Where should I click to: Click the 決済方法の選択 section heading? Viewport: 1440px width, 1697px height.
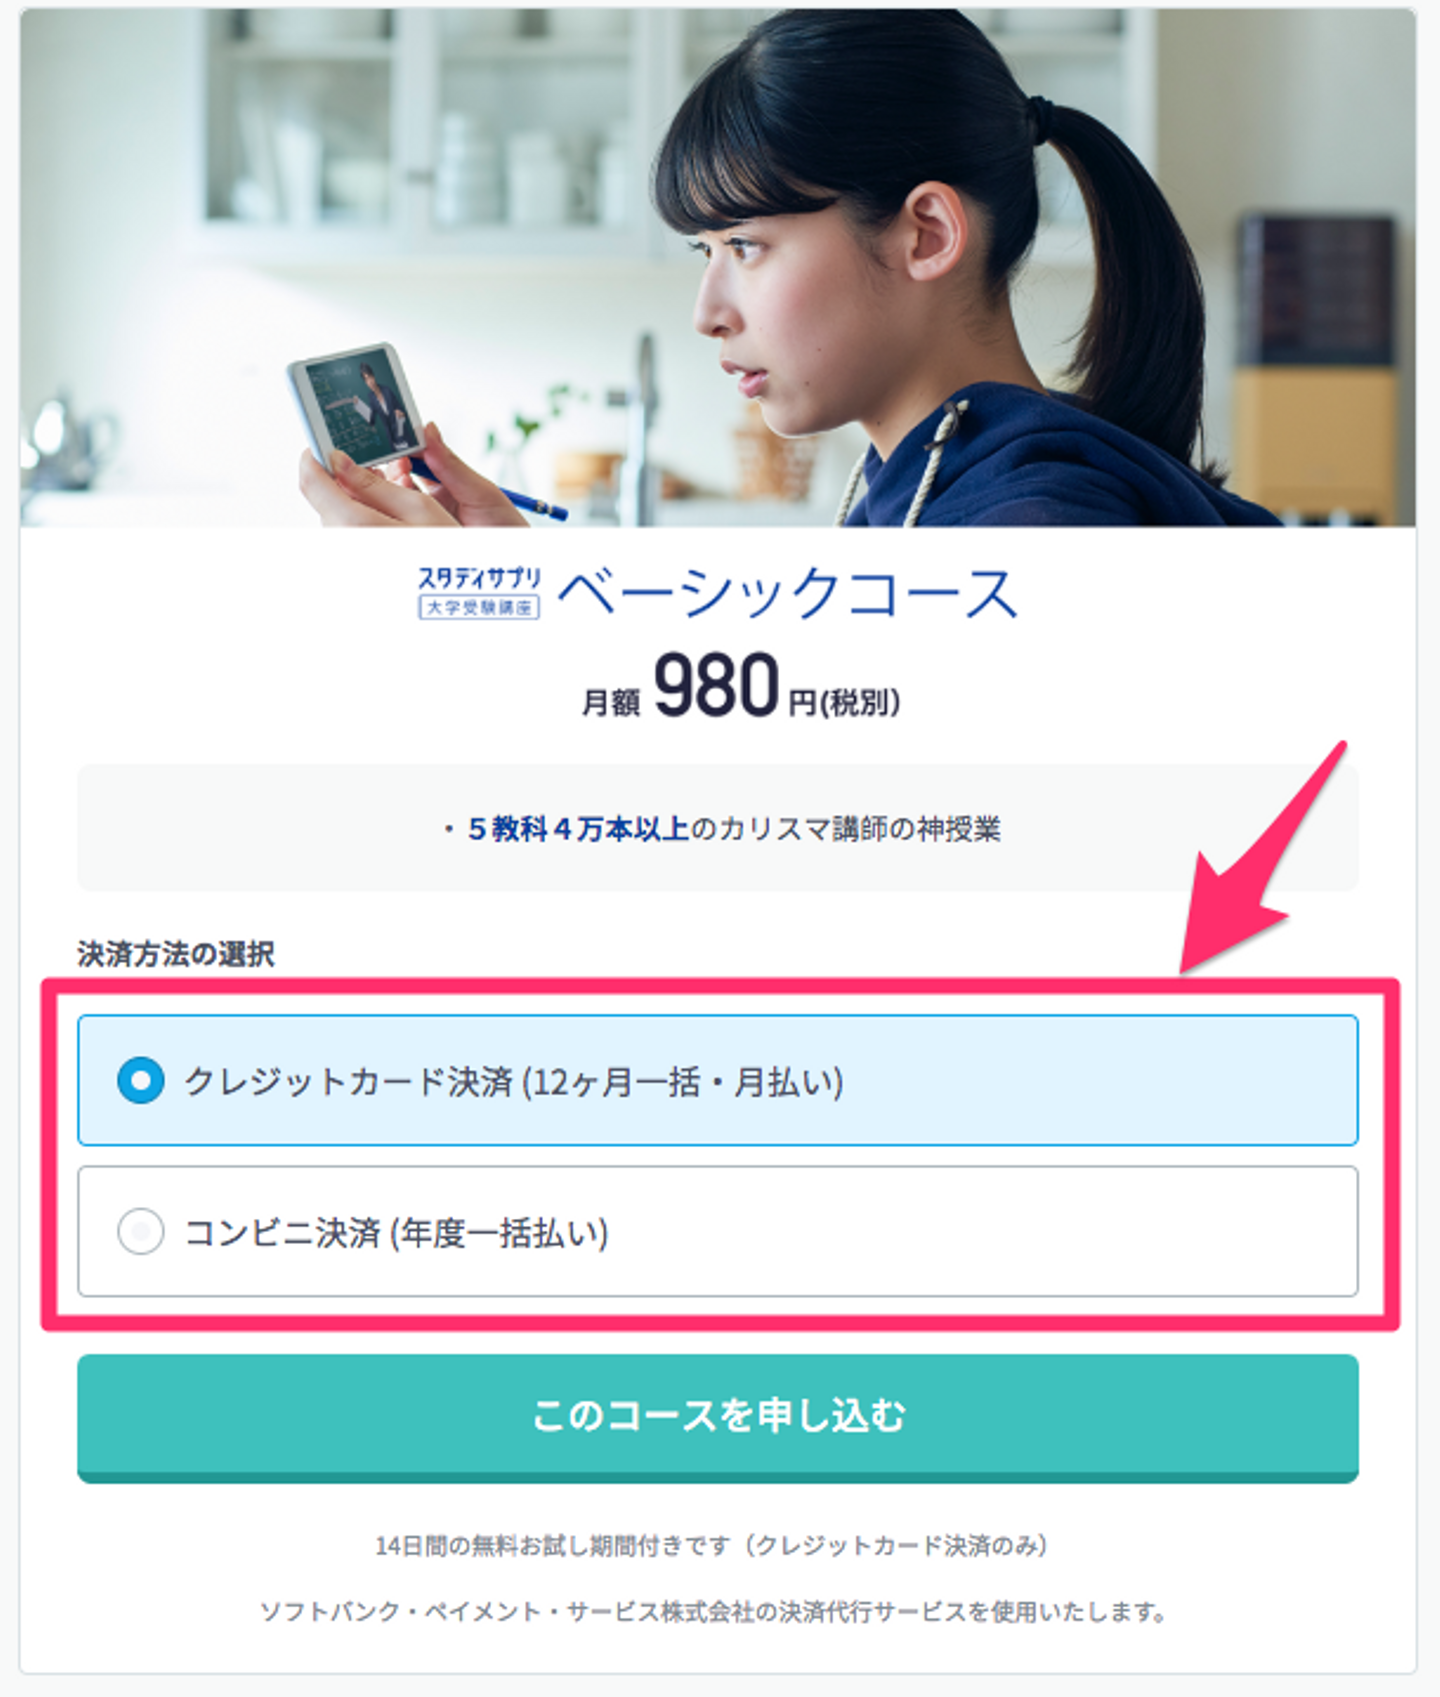176,954
